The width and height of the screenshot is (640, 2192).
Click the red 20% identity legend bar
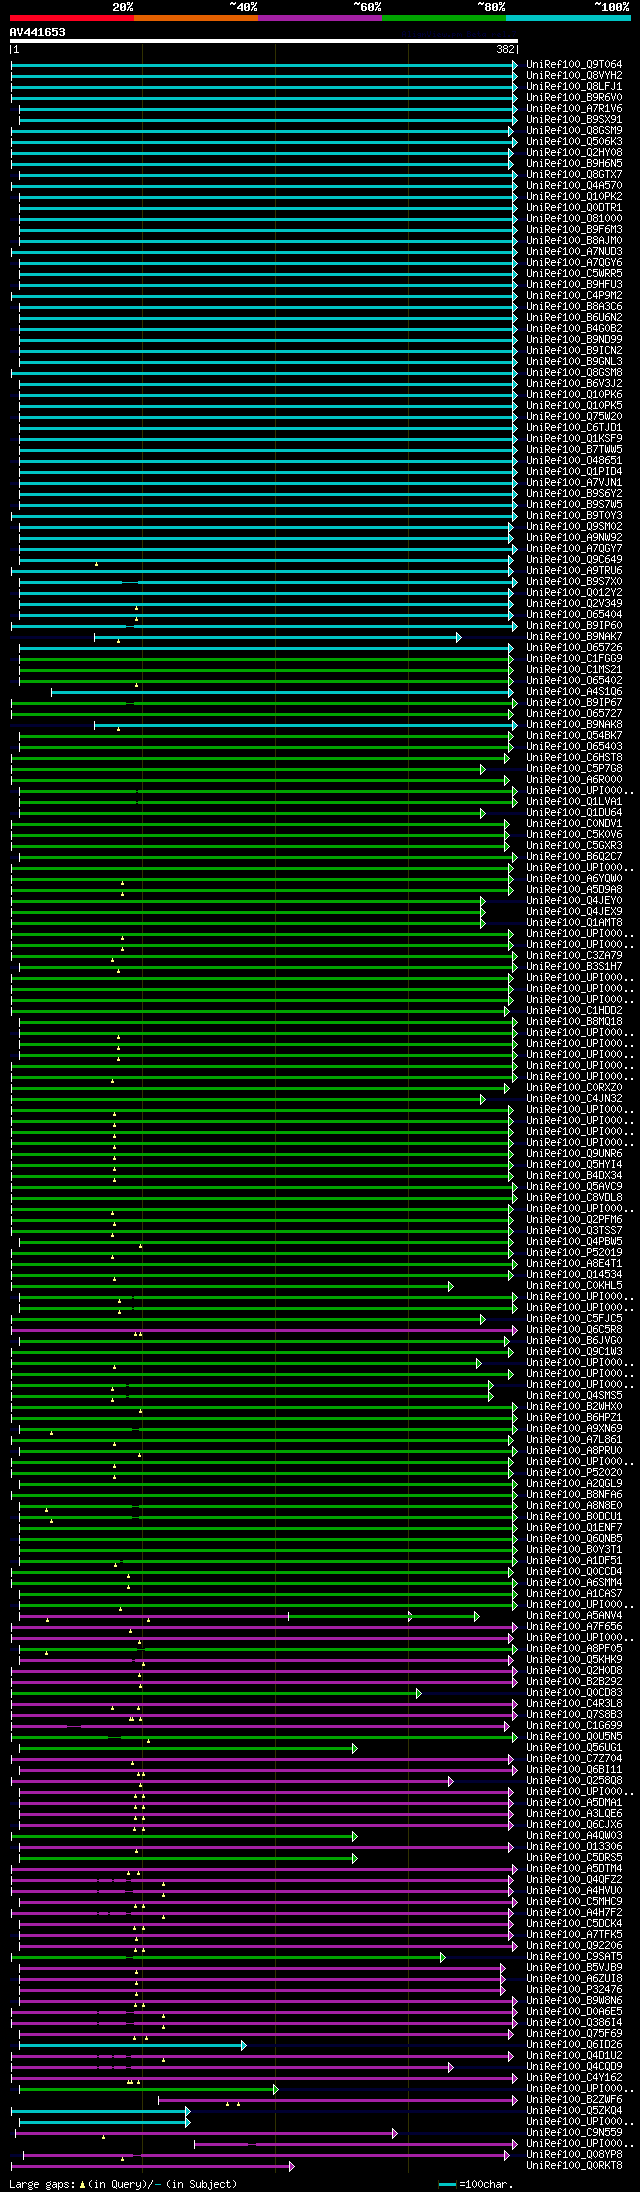(x=72, y=18)
